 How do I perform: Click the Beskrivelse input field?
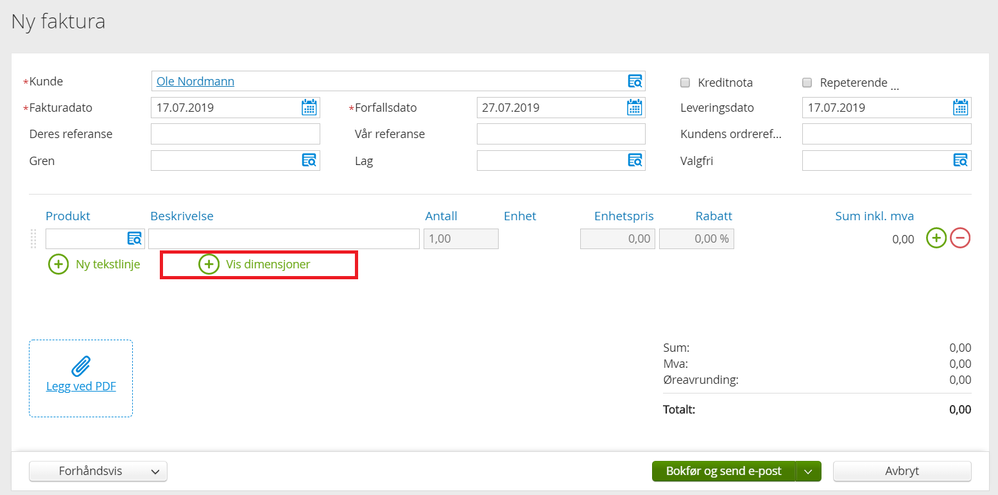(284, 239)
